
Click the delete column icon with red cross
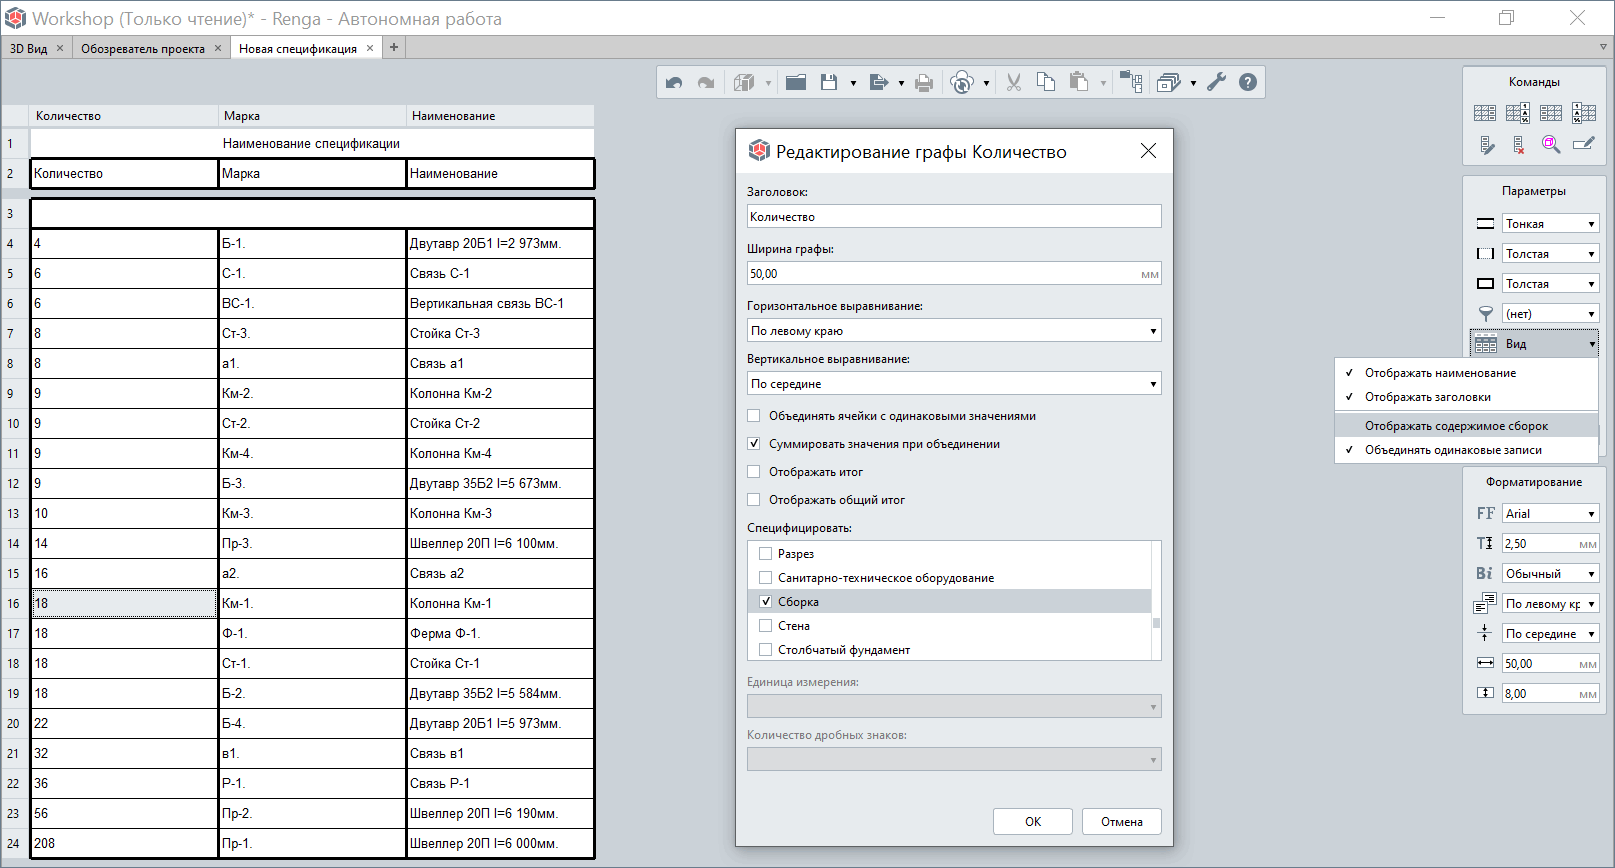(x=1519, y=145)
